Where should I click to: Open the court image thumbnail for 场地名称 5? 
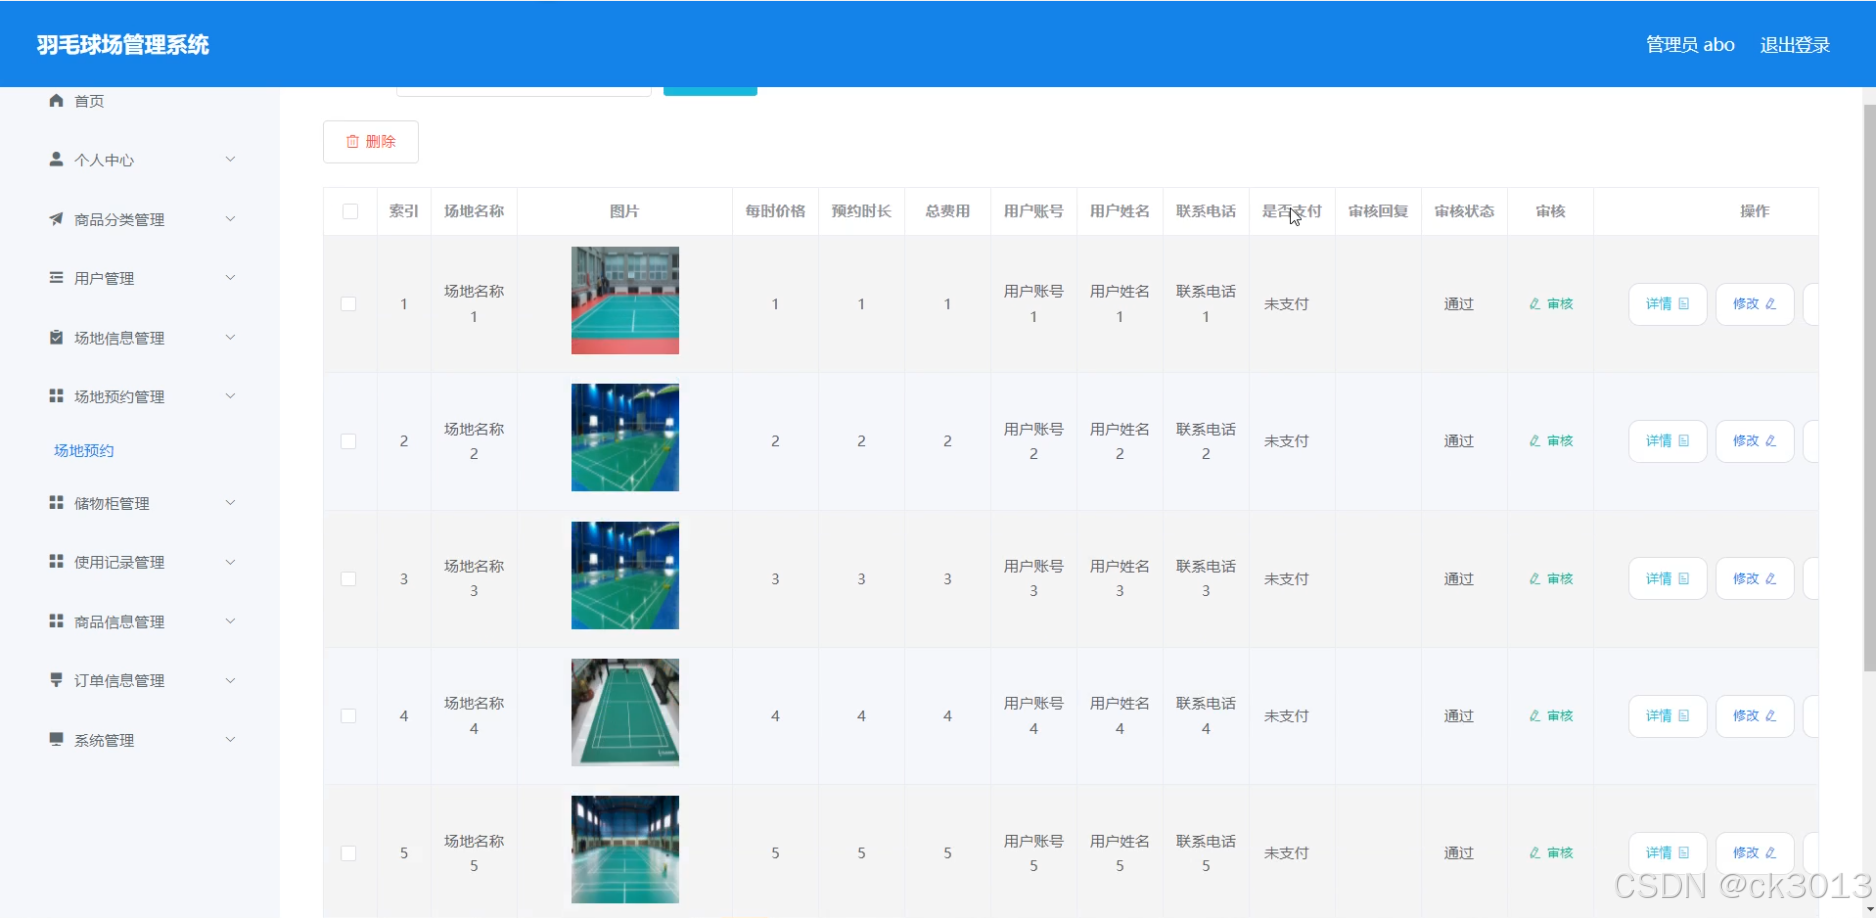pyautogui.click(x=625, y=850)
